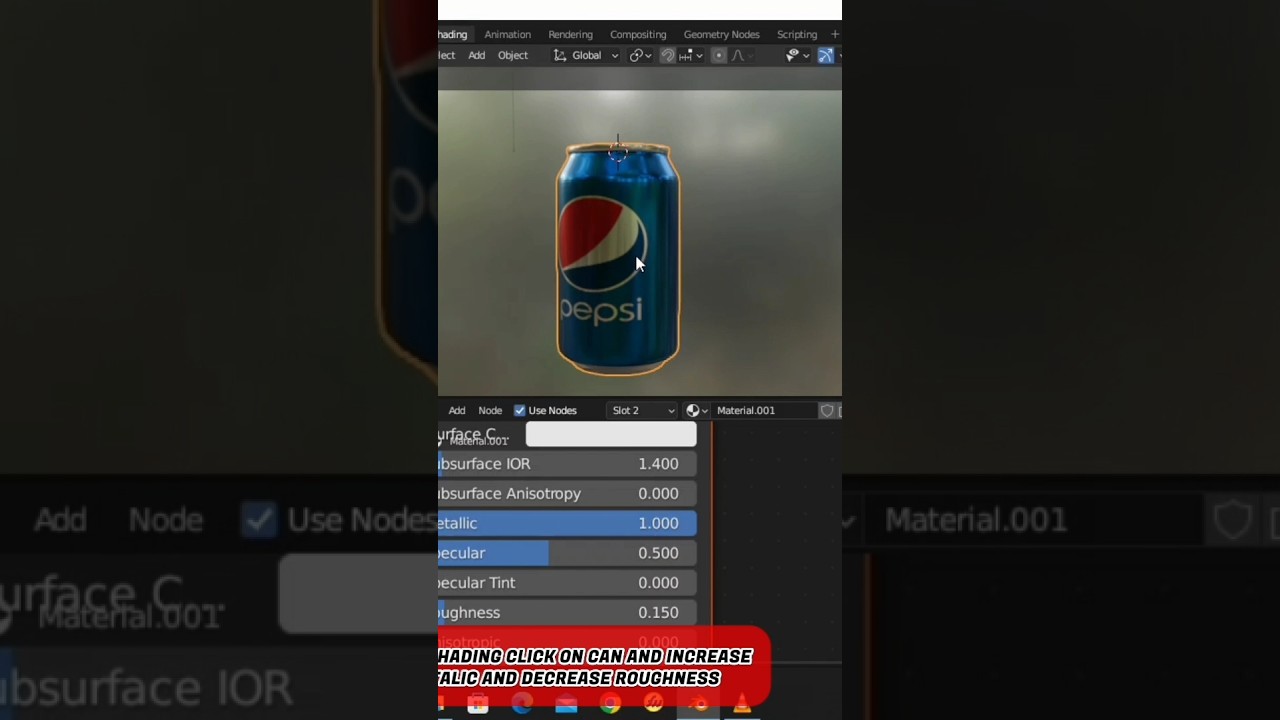Click the Specular Tint 0.000 slider
Screen dimensions: 1280x720
567,582
